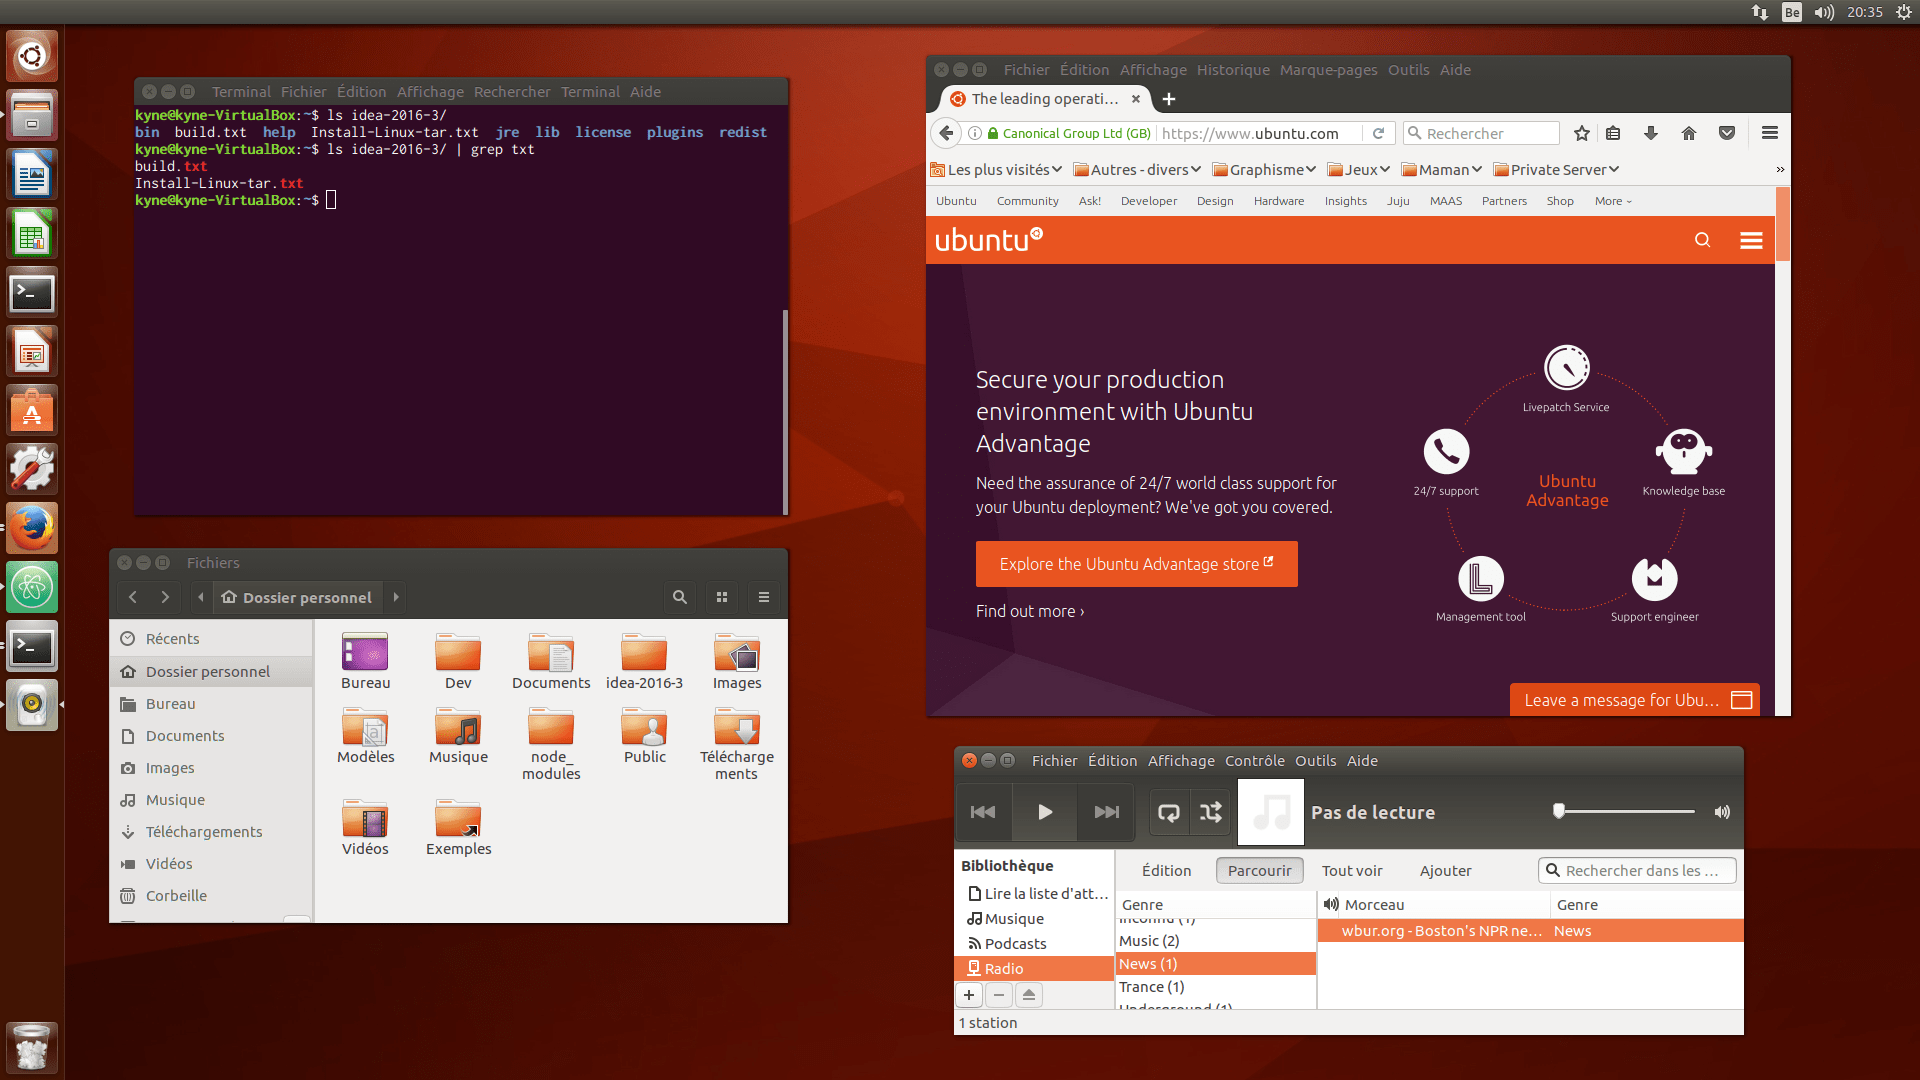Select the wbur.org NPR radio station
Viewport: 1920px width, 1080px height.
click(1440, 930)
